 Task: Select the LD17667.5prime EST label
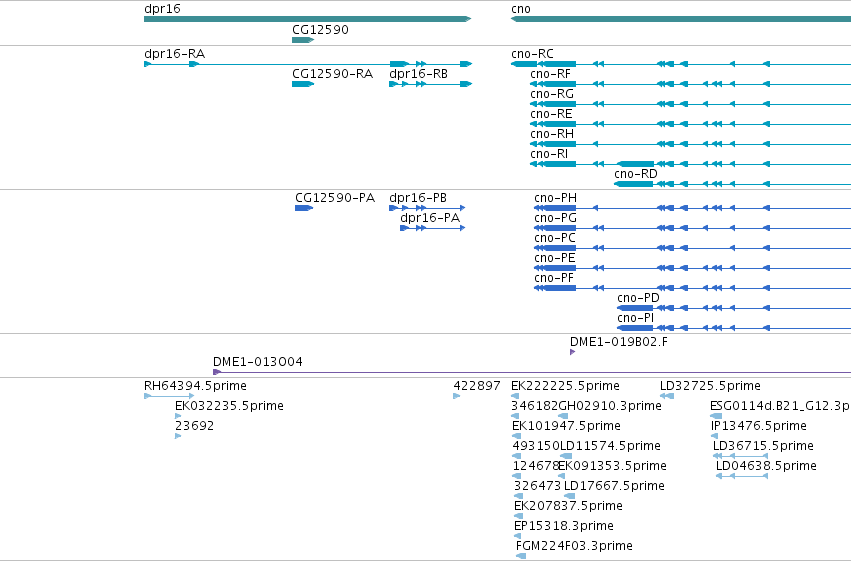click(614, 486)
